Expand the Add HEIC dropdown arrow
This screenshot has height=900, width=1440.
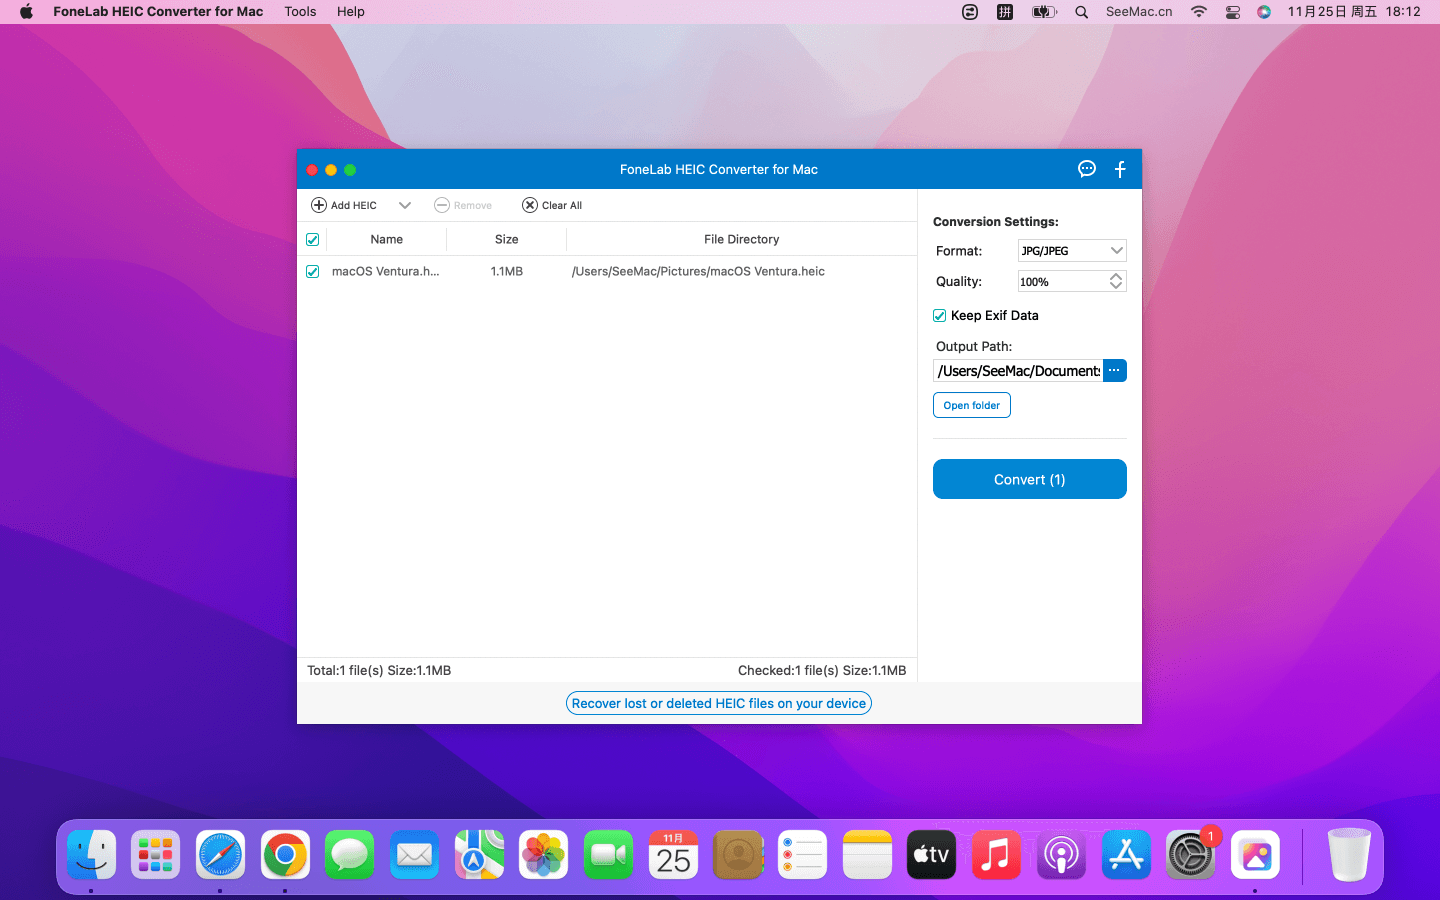405,205
